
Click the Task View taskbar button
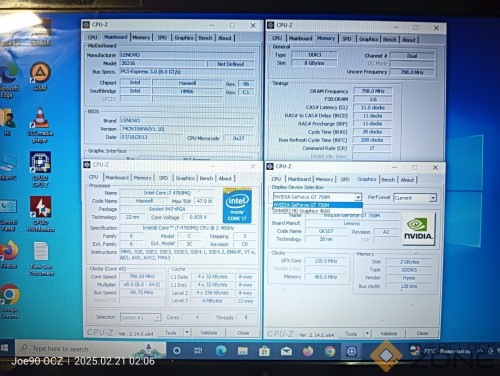[x=198, y=351]
